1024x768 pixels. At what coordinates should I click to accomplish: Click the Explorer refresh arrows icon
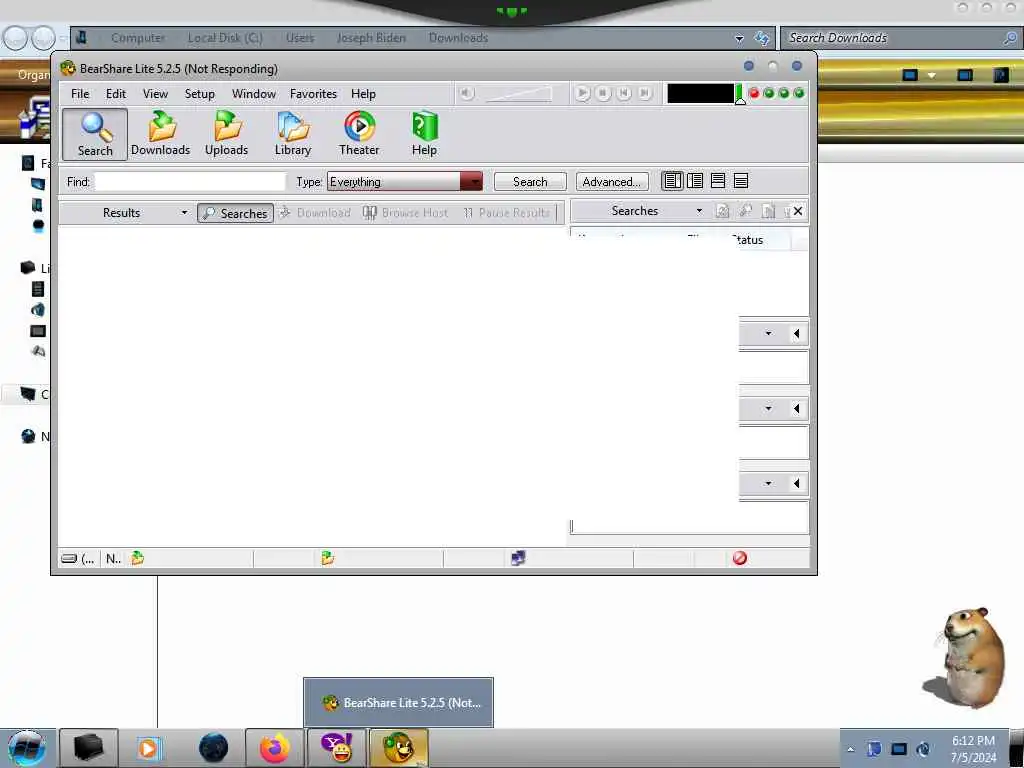761,39
